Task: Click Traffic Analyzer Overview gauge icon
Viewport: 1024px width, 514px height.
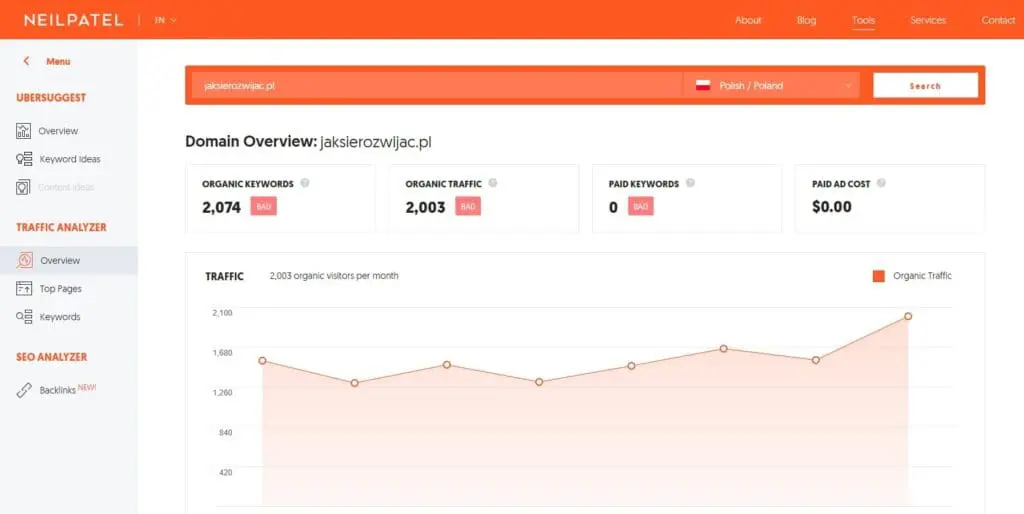Action: point(24,260)
